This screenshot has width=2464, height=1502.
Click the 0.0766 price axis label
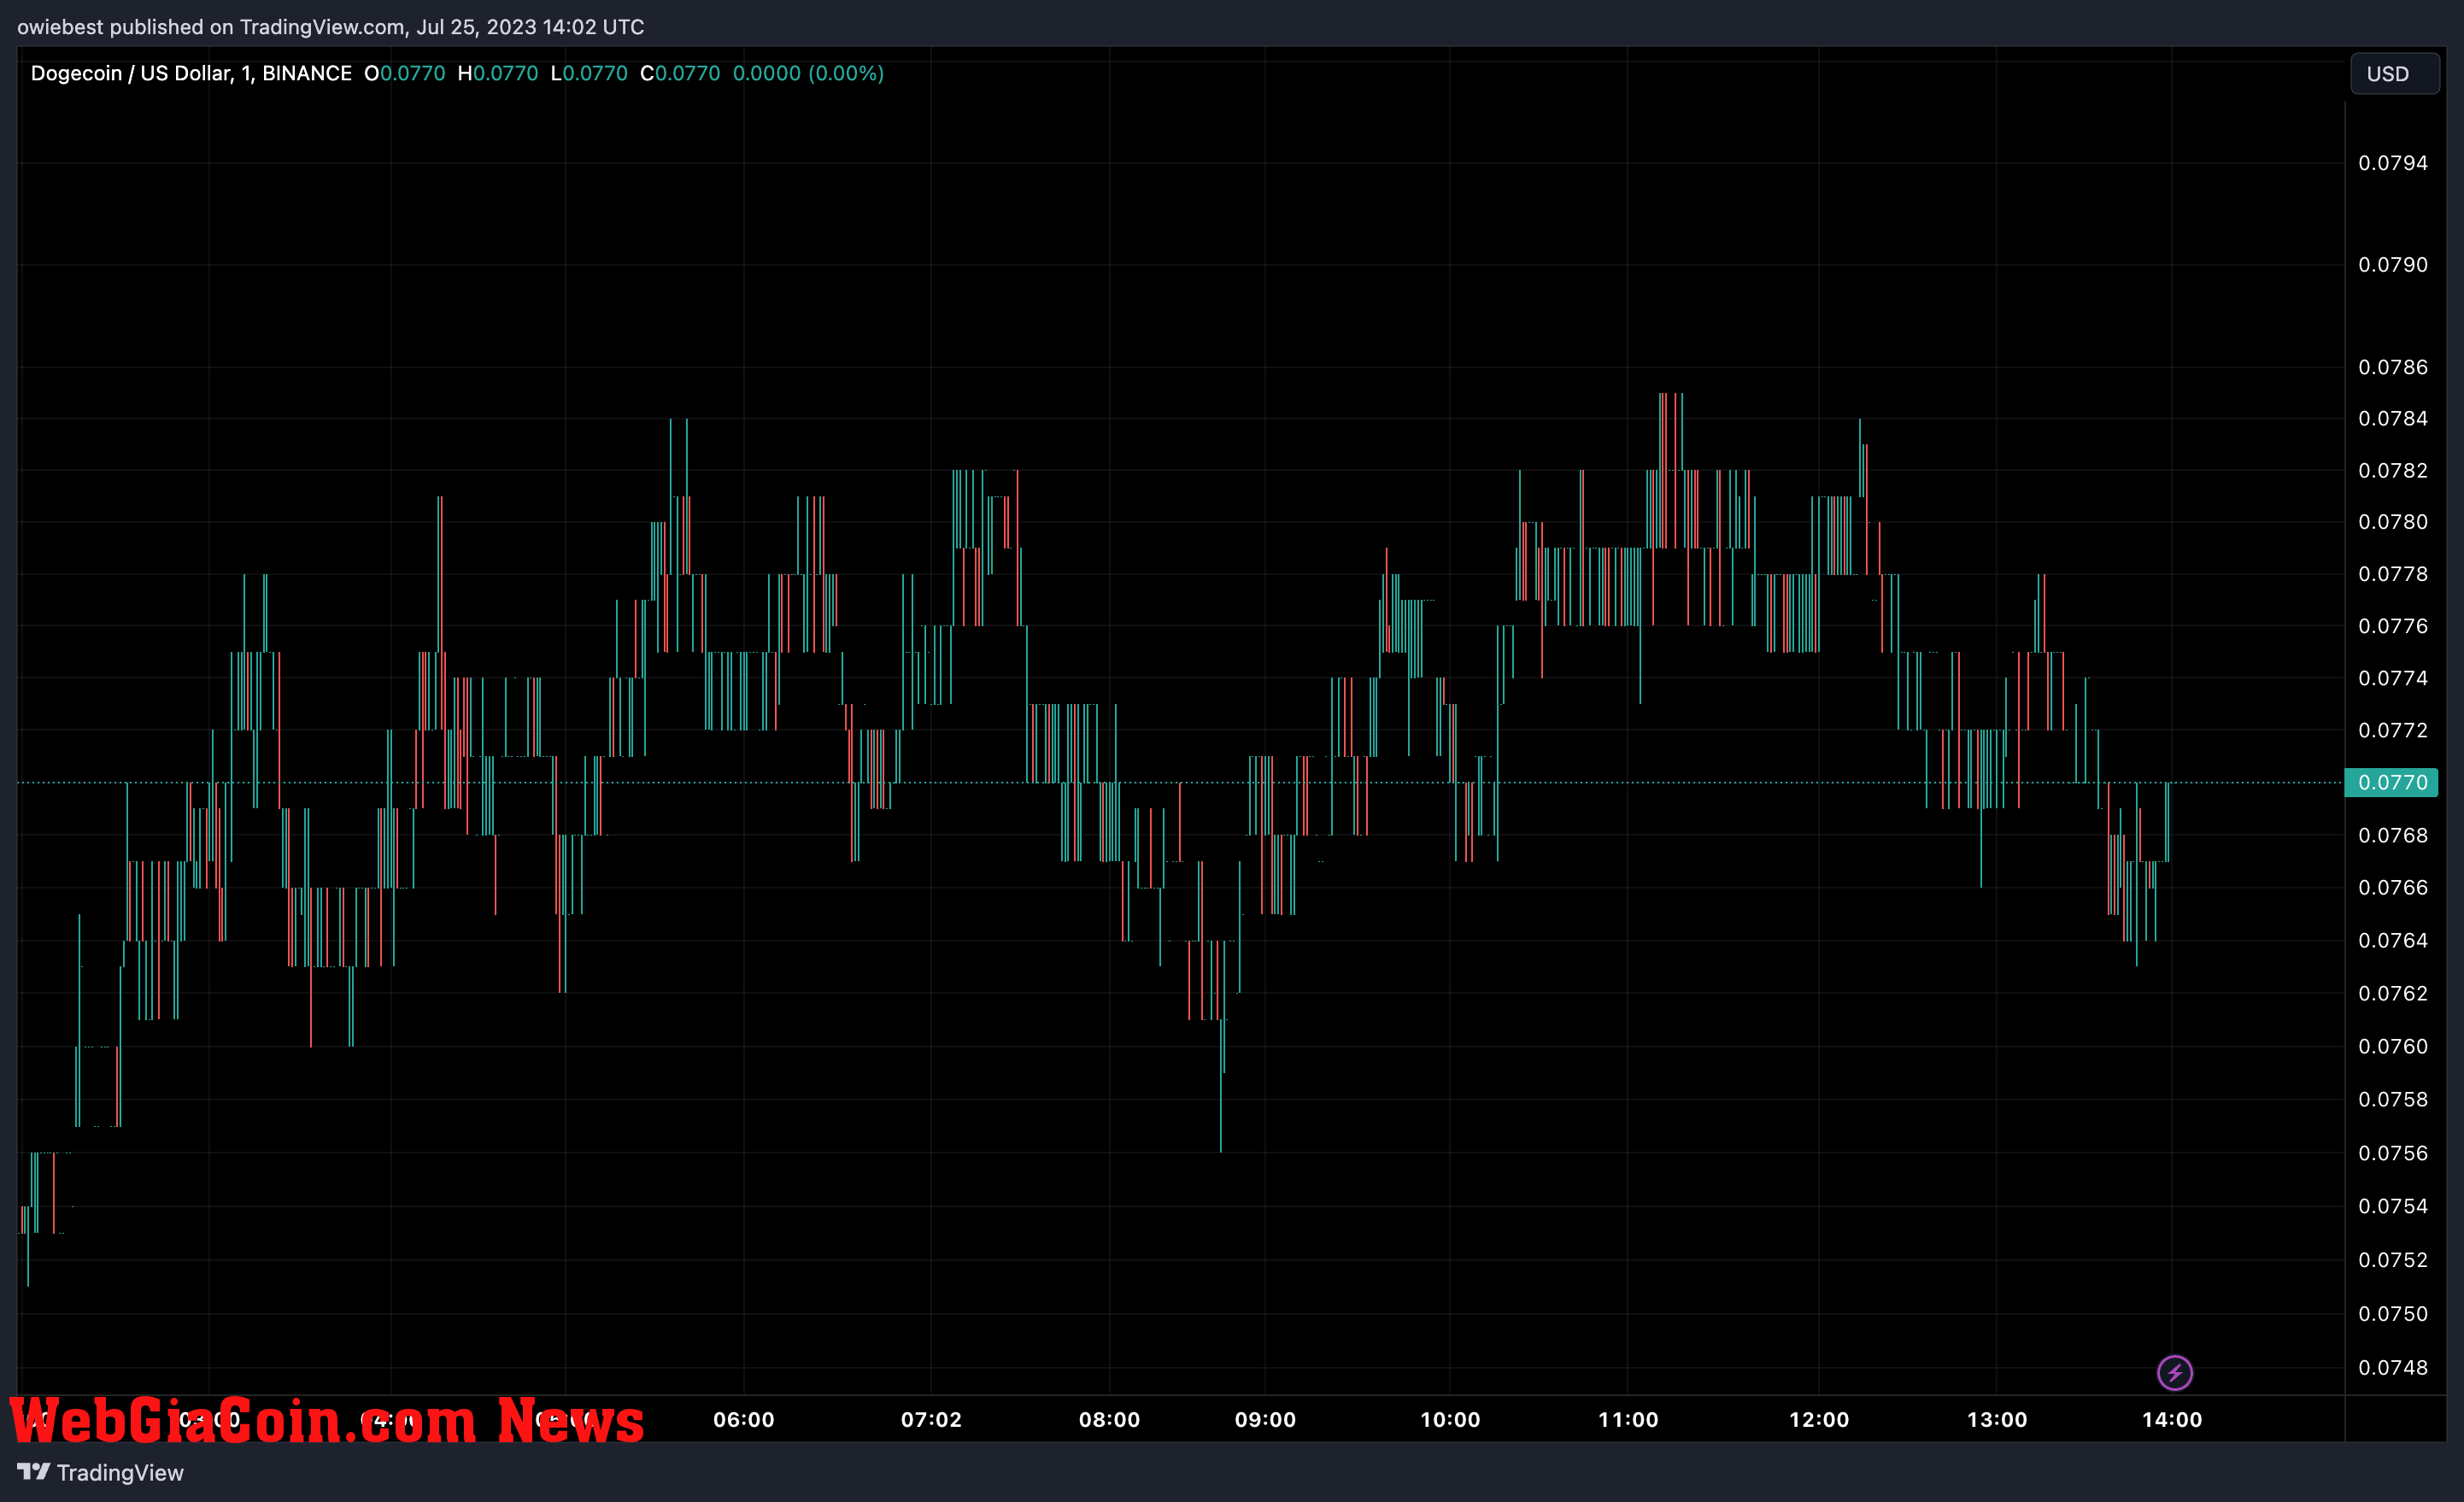(2392, 887)
